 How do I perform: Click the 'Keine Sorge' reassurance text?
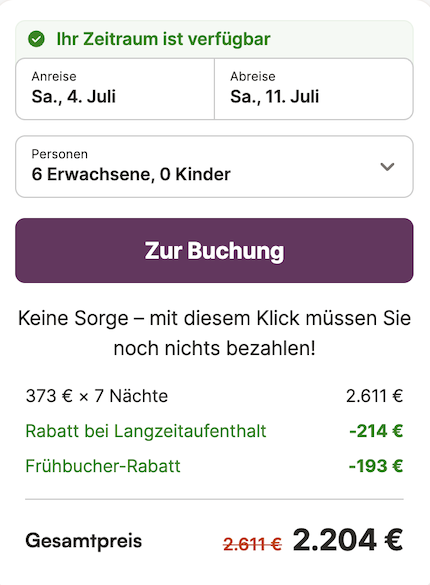pos(214,333)
